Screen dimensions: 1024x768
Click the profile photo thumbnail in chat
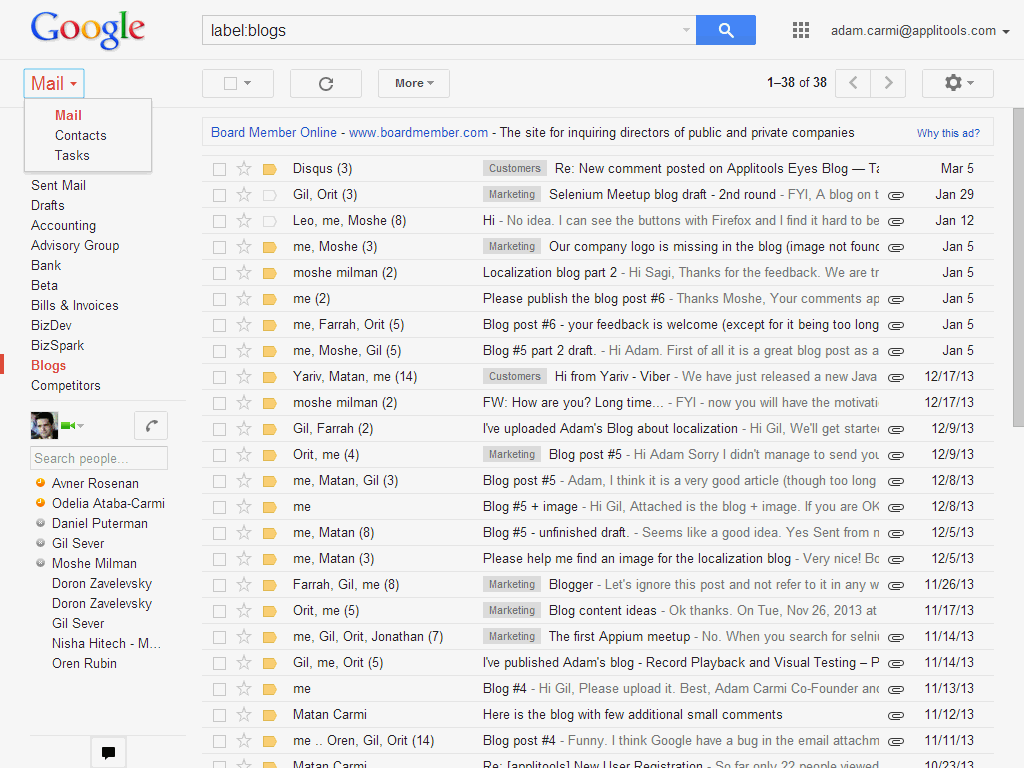44,426
